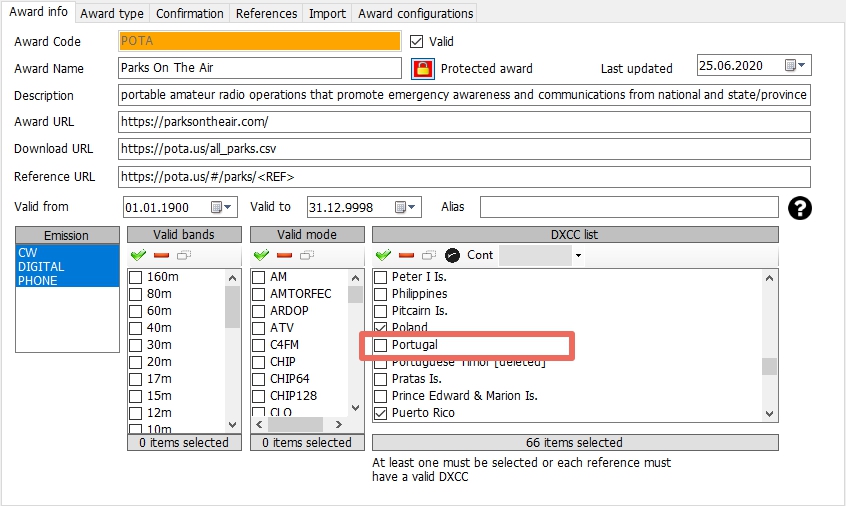This screenshot has width=846, height=506.
Task: Deselect all Valid bands with red minus
Action: point(161,255)
